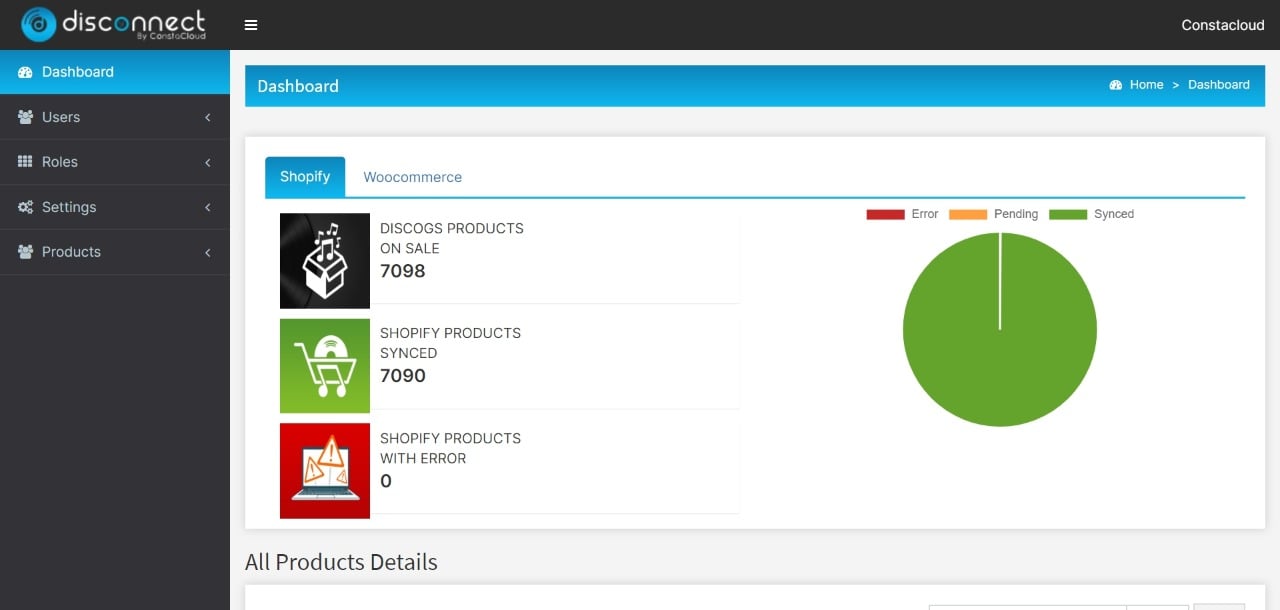This screenshot has height=610, width=1280.
Task: Click the Shopify error laptop warning image
Action: tap(325, 471)
